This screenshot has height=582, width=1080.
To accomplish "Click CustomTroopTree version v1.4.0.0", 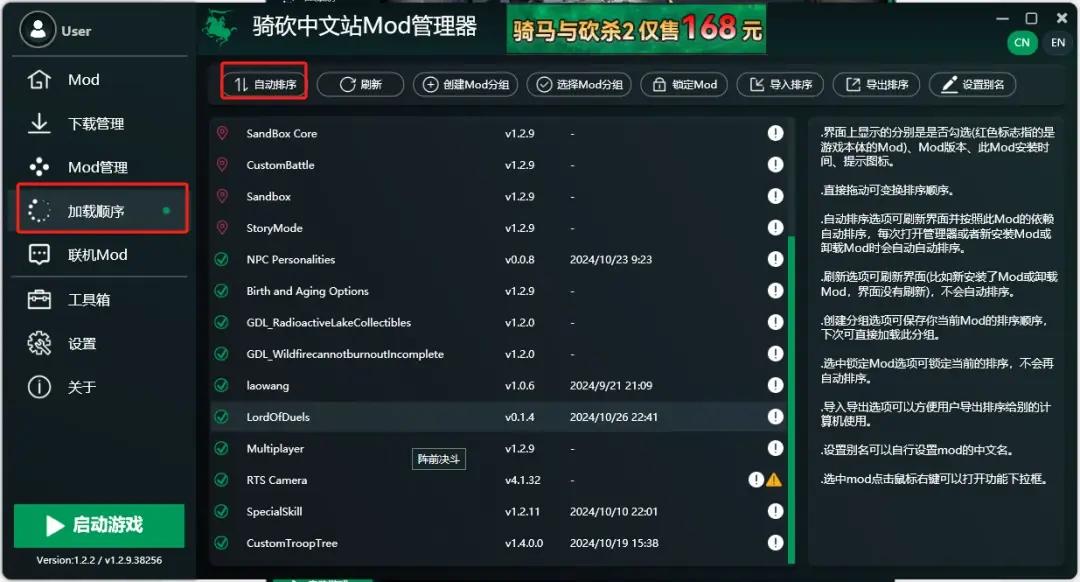I will point(524,543).
